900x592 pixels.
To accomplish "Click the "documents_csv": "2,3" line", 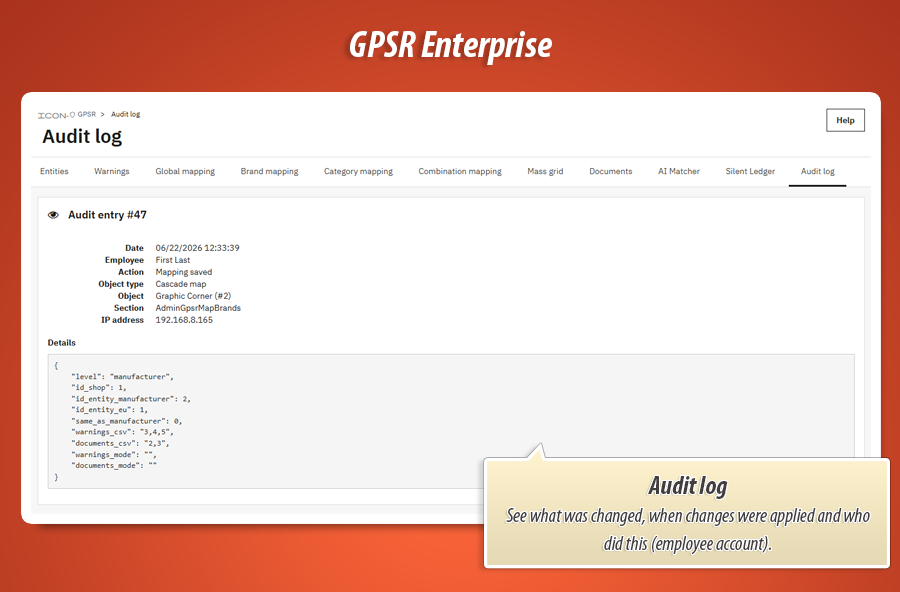I will point(121,443).
